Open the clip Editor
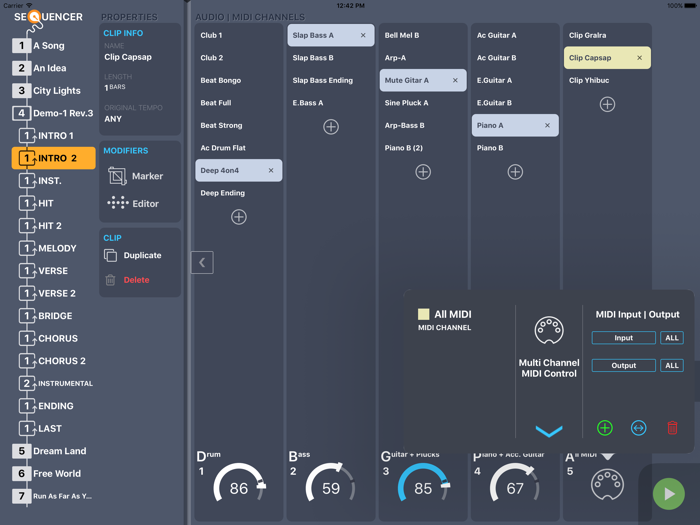This screenshot has width=700, height=525. tap(133, 203)
